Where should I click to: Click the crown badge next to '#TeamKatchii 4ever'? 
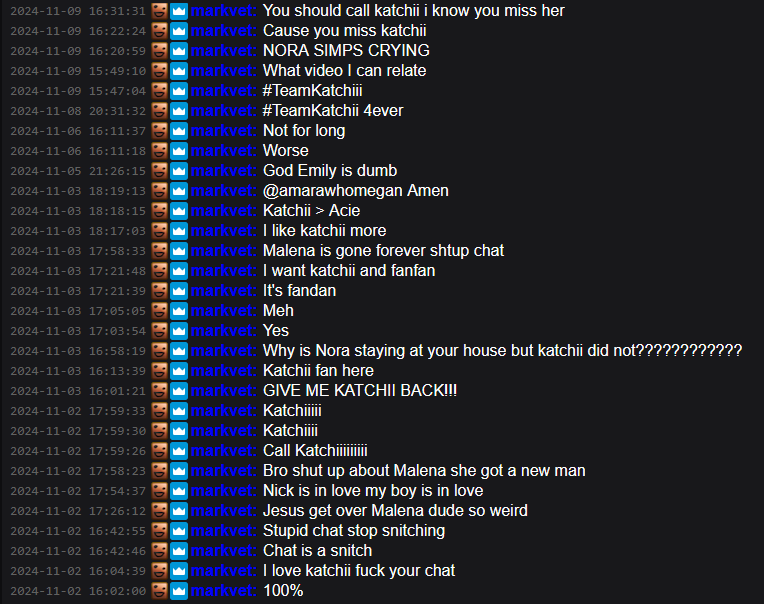[x=179, y=111]
